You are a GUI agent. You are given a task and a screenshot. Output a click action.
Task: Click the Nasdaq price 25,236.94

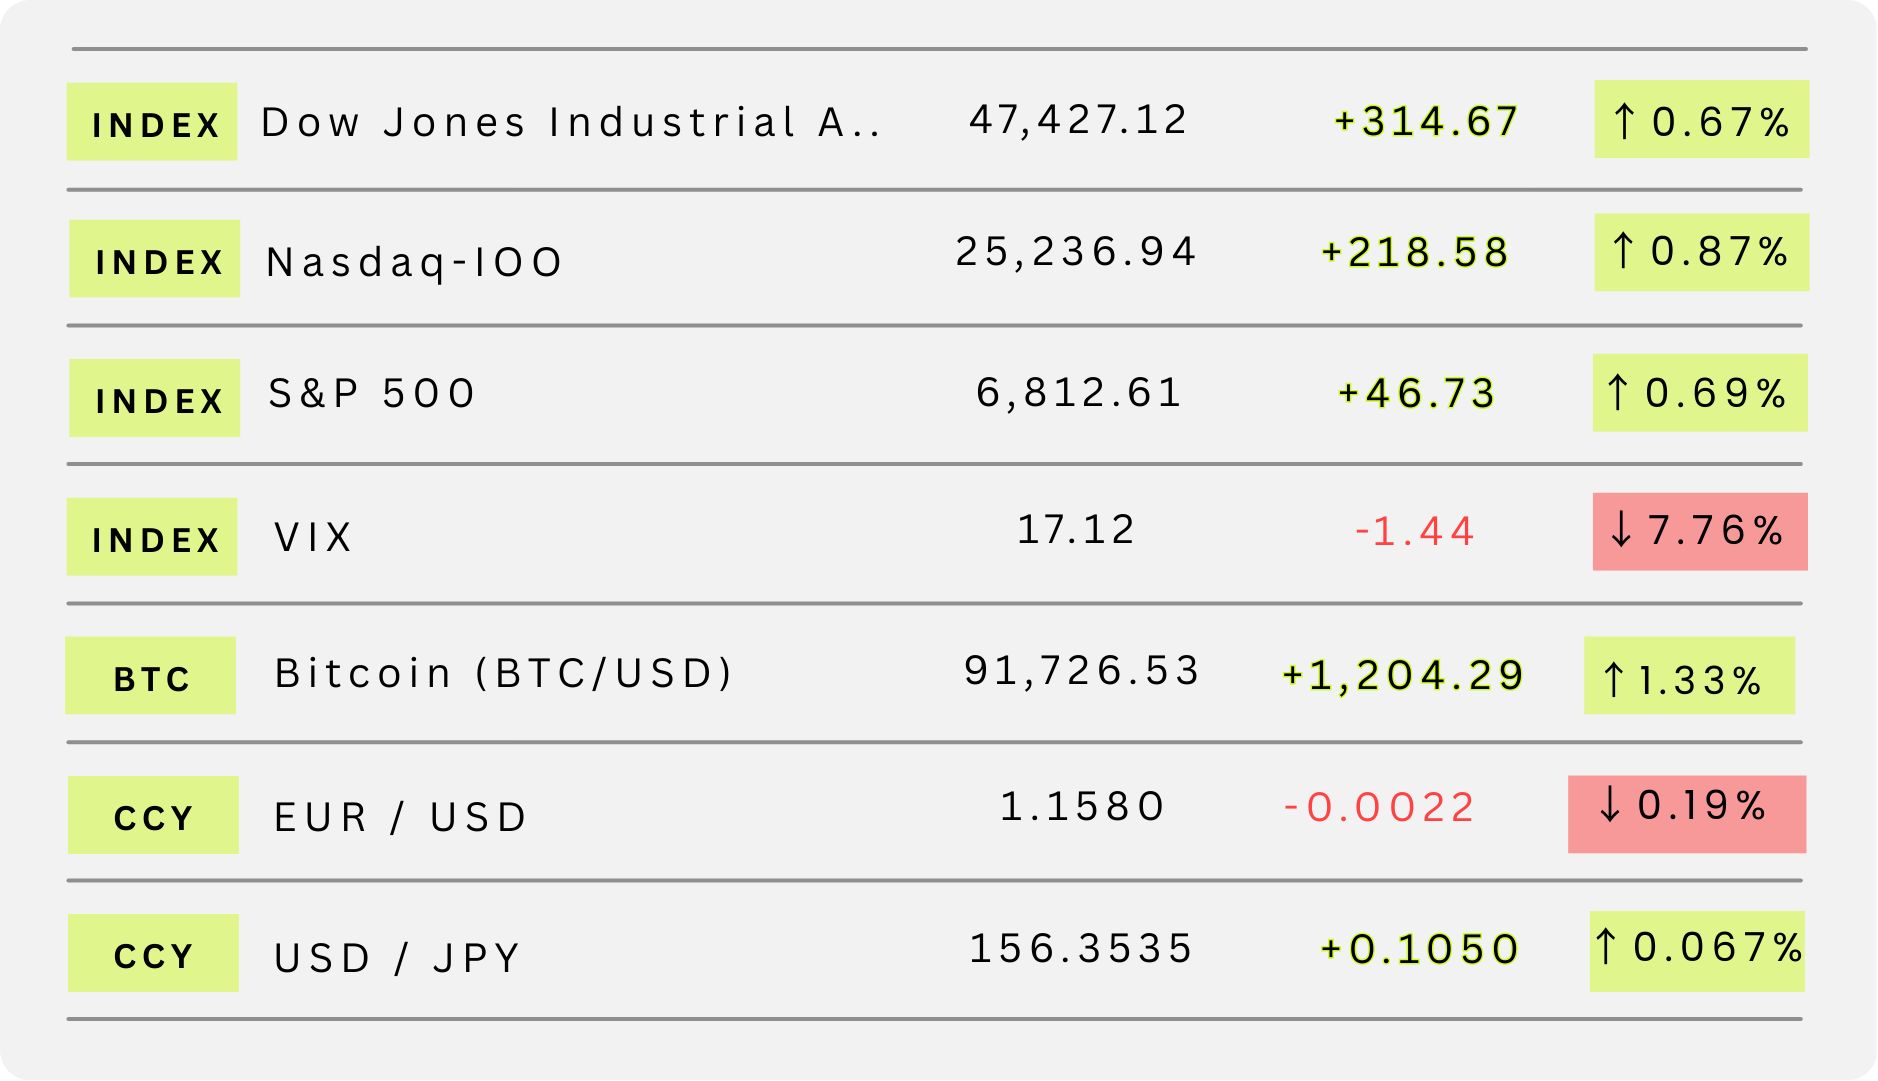[x=1076, y=251]
